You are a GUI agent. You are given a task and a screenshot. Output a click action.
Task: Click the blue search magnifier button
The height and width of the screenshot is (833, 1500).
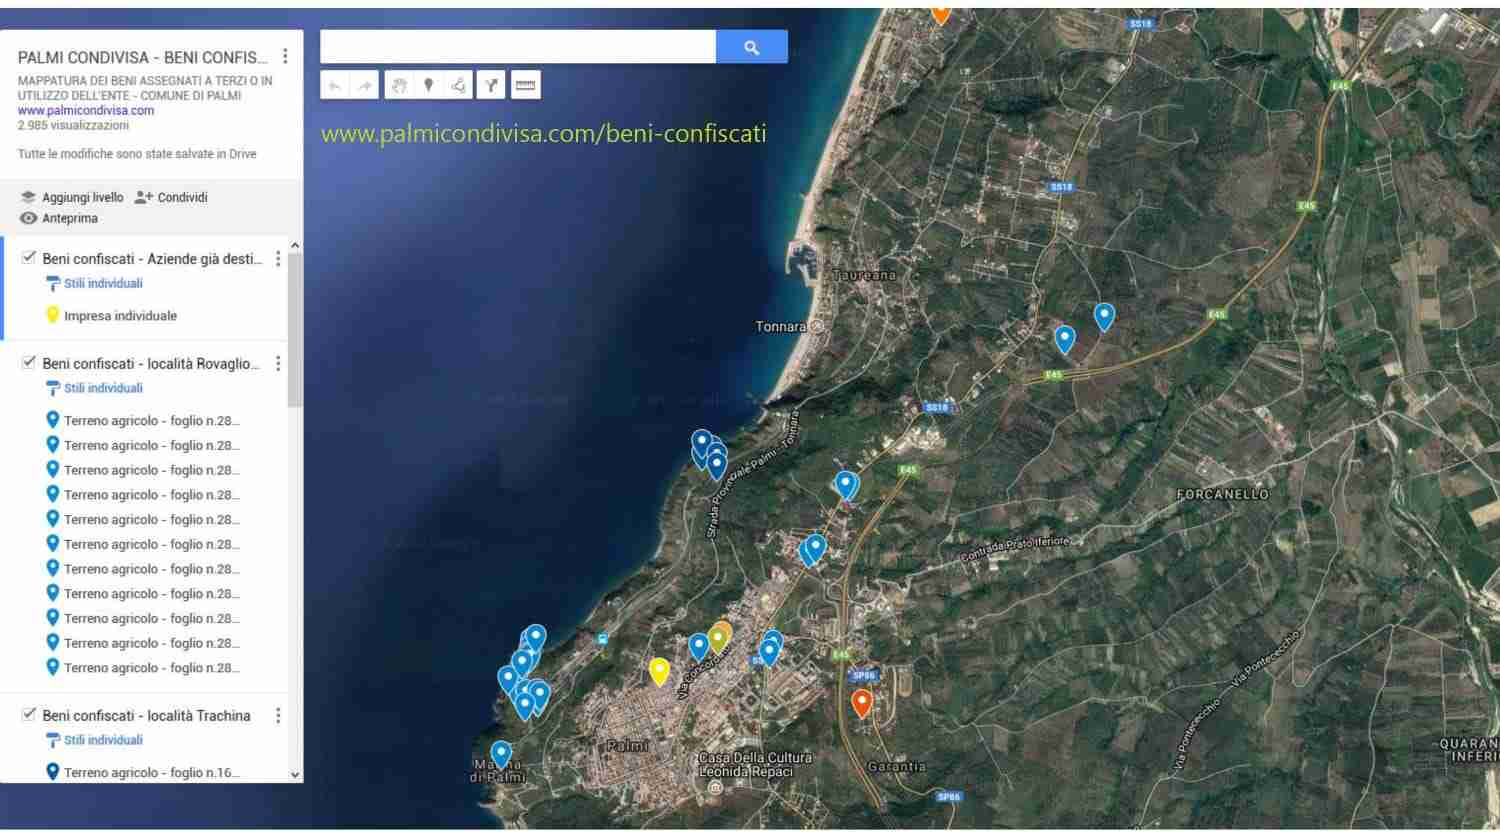coord(751,47)
